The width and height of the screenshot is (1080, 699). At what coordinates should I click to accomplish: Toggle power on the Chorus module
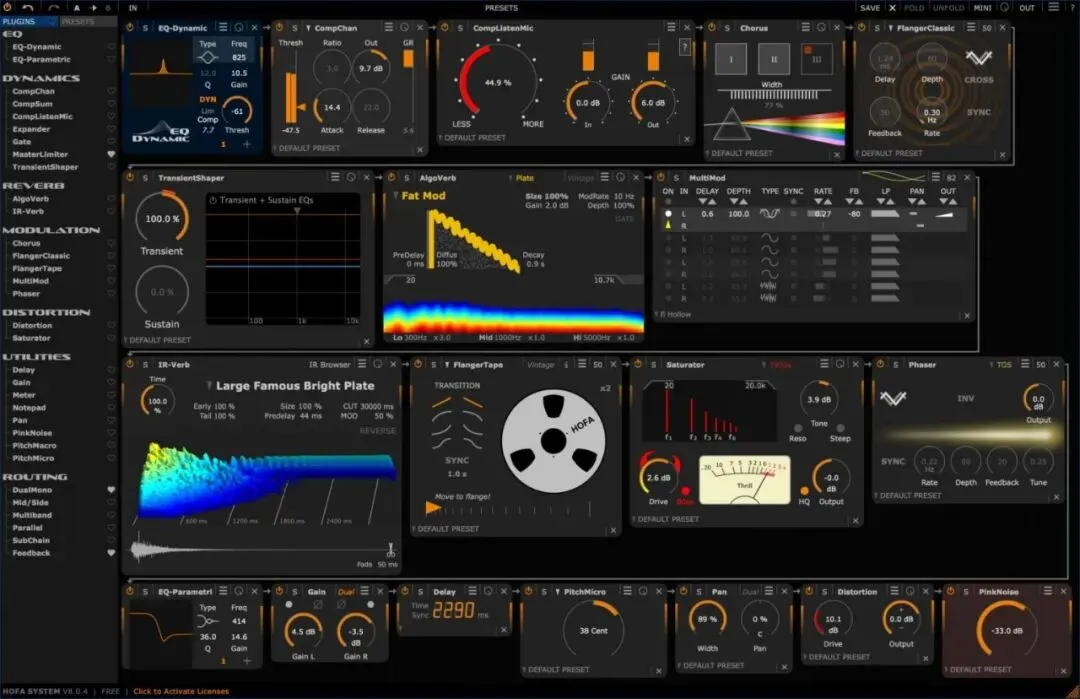tap(712, 28)
